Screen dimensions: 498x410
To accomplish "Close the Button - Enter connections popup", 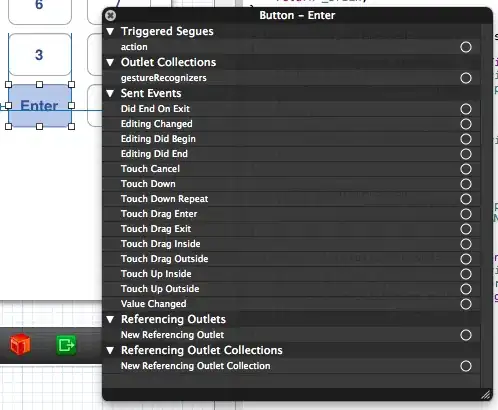I will (x=110, y=15).
